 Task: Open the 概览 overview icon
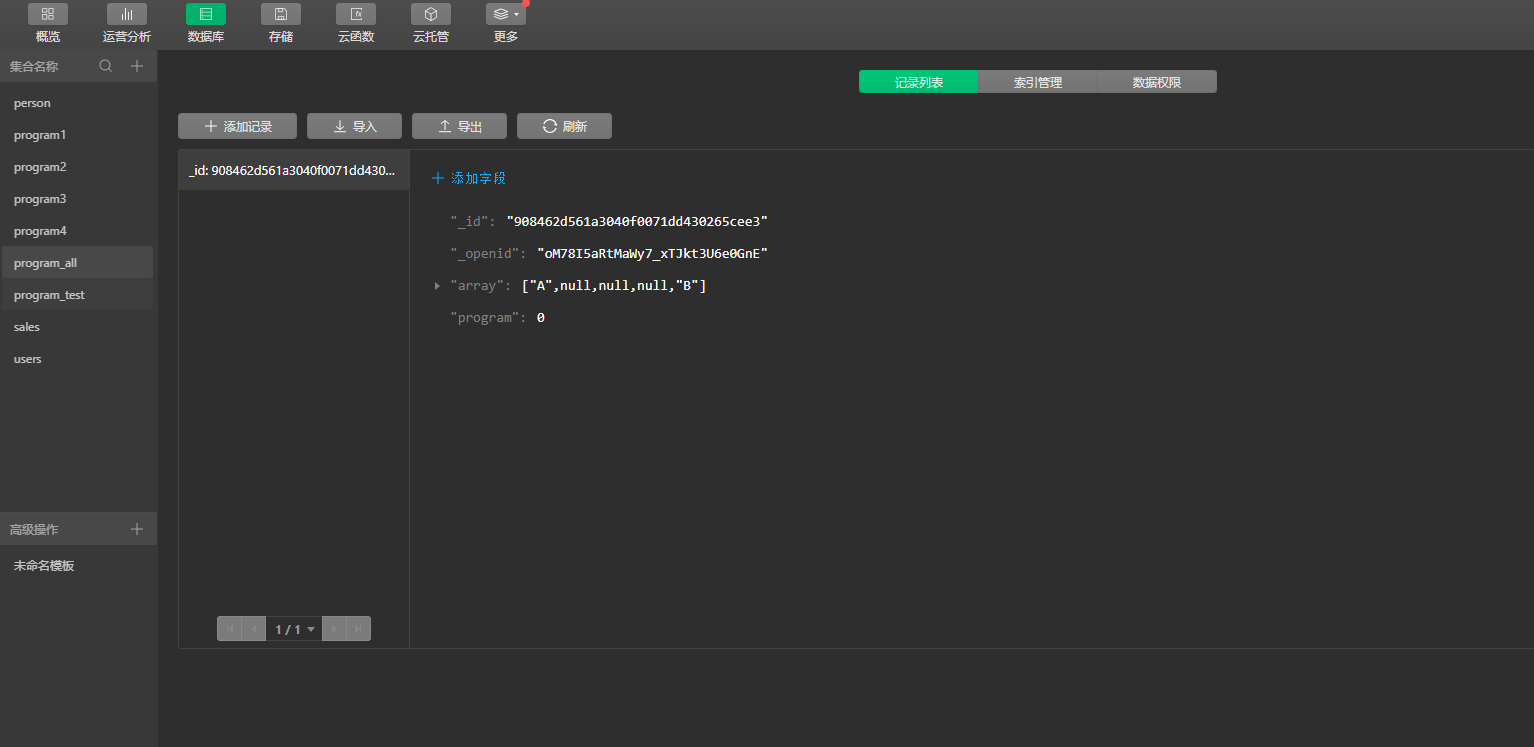click(48, 14)
